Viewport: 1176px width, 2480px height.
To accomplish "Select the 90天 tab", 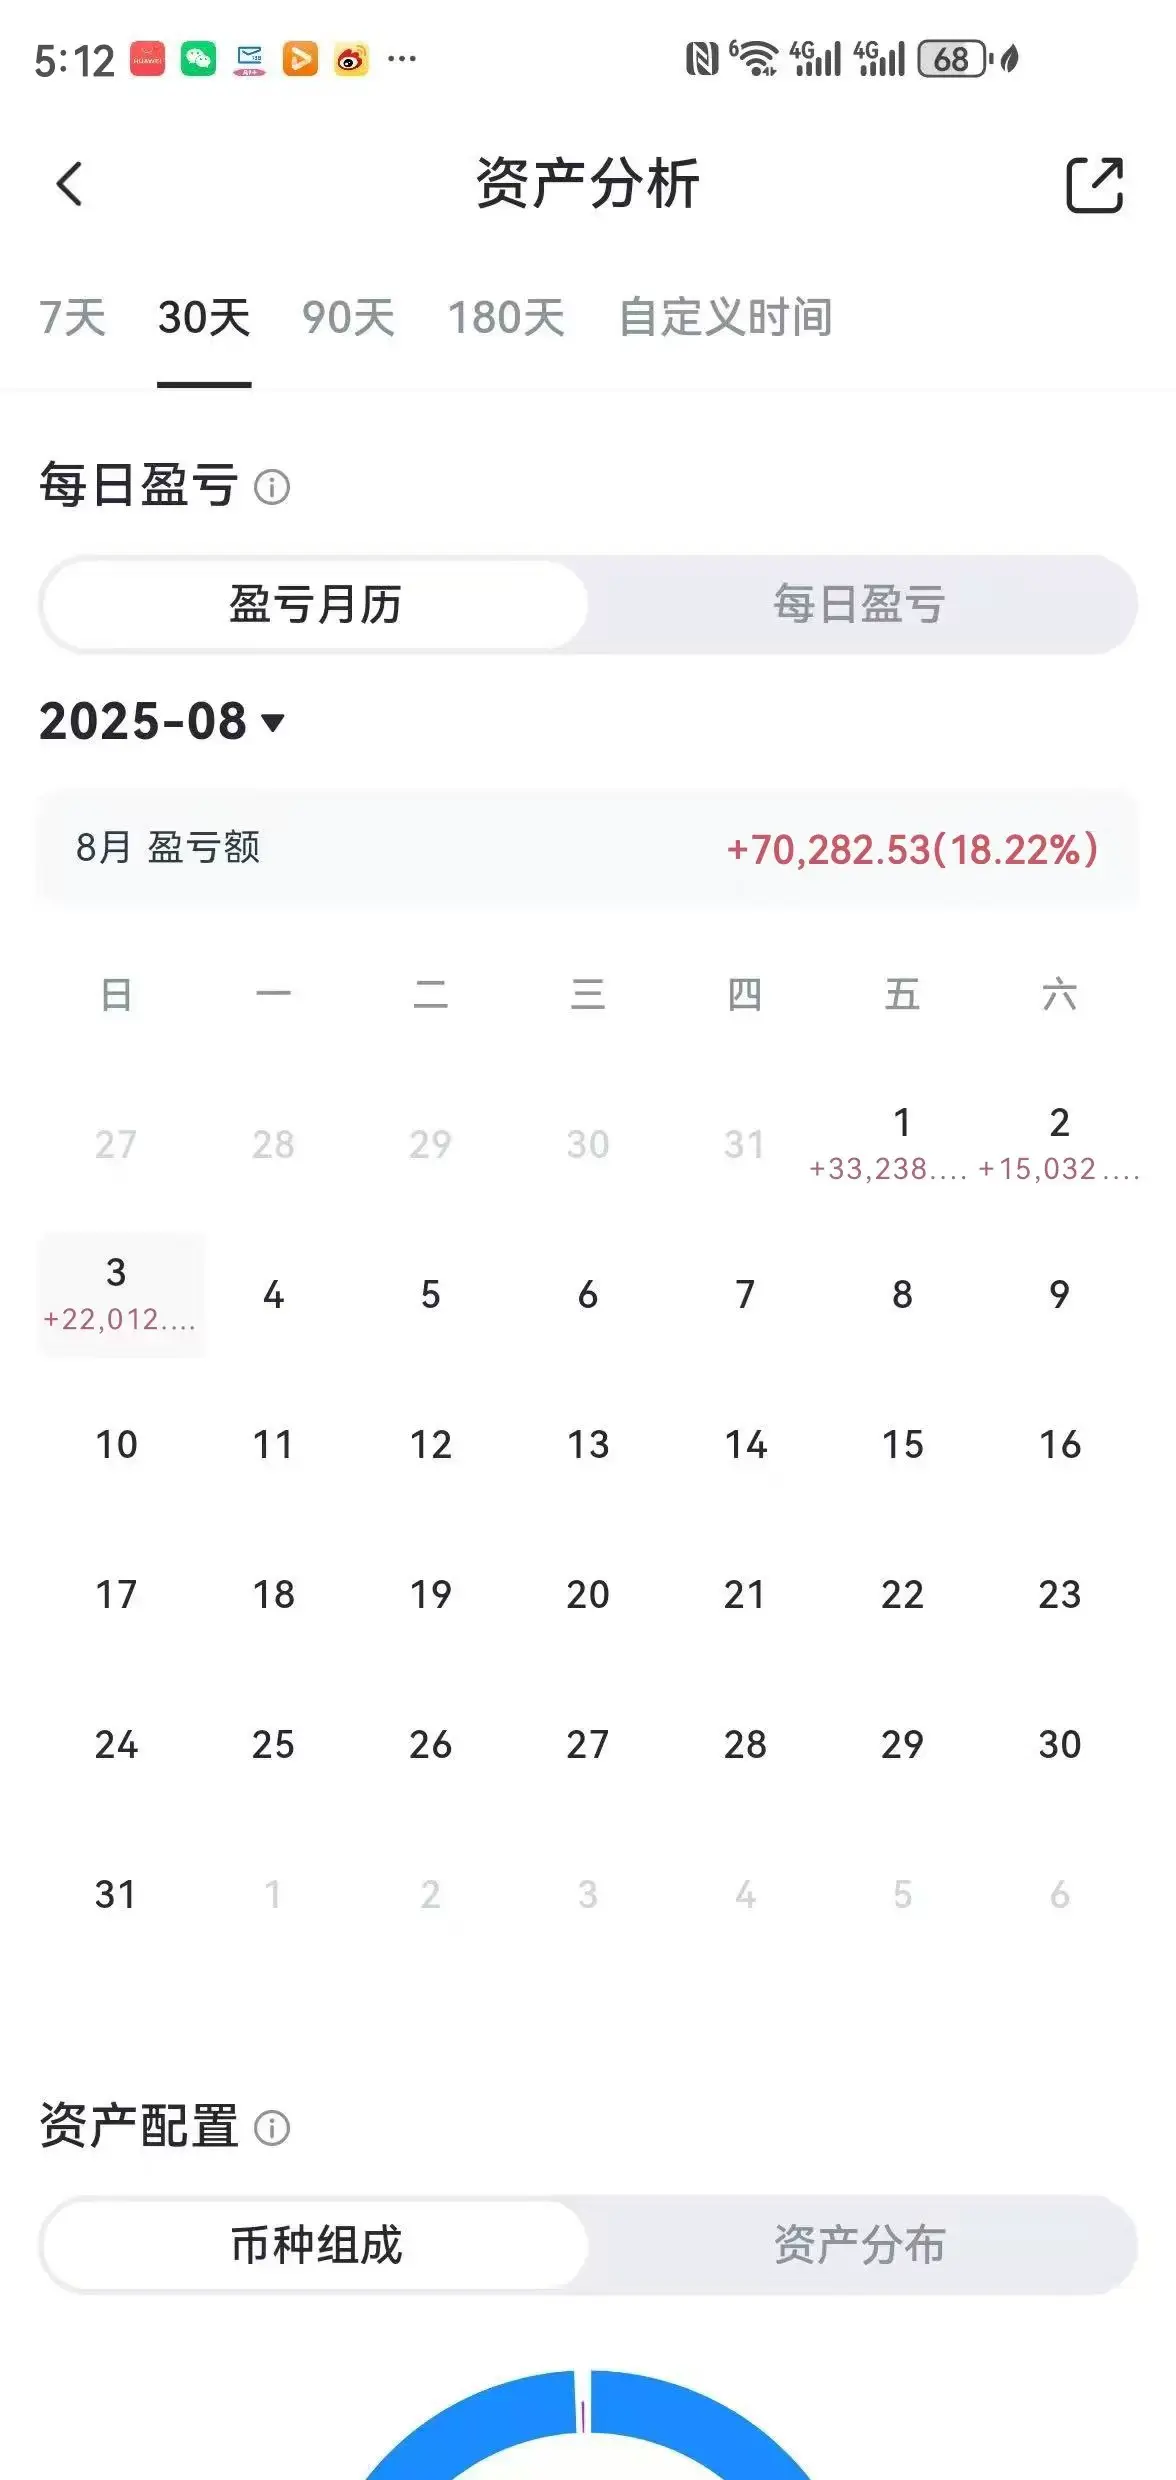I will tap(348, 318).
